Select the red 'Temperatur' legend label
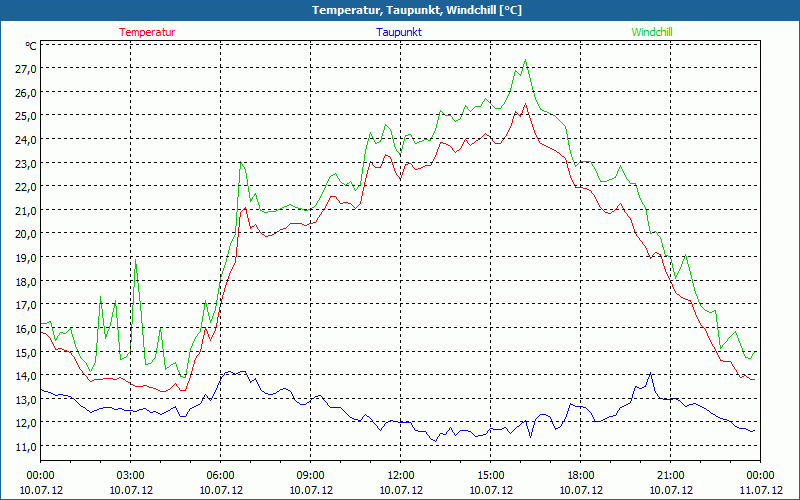Screen dimensions: 800x500 147,32
